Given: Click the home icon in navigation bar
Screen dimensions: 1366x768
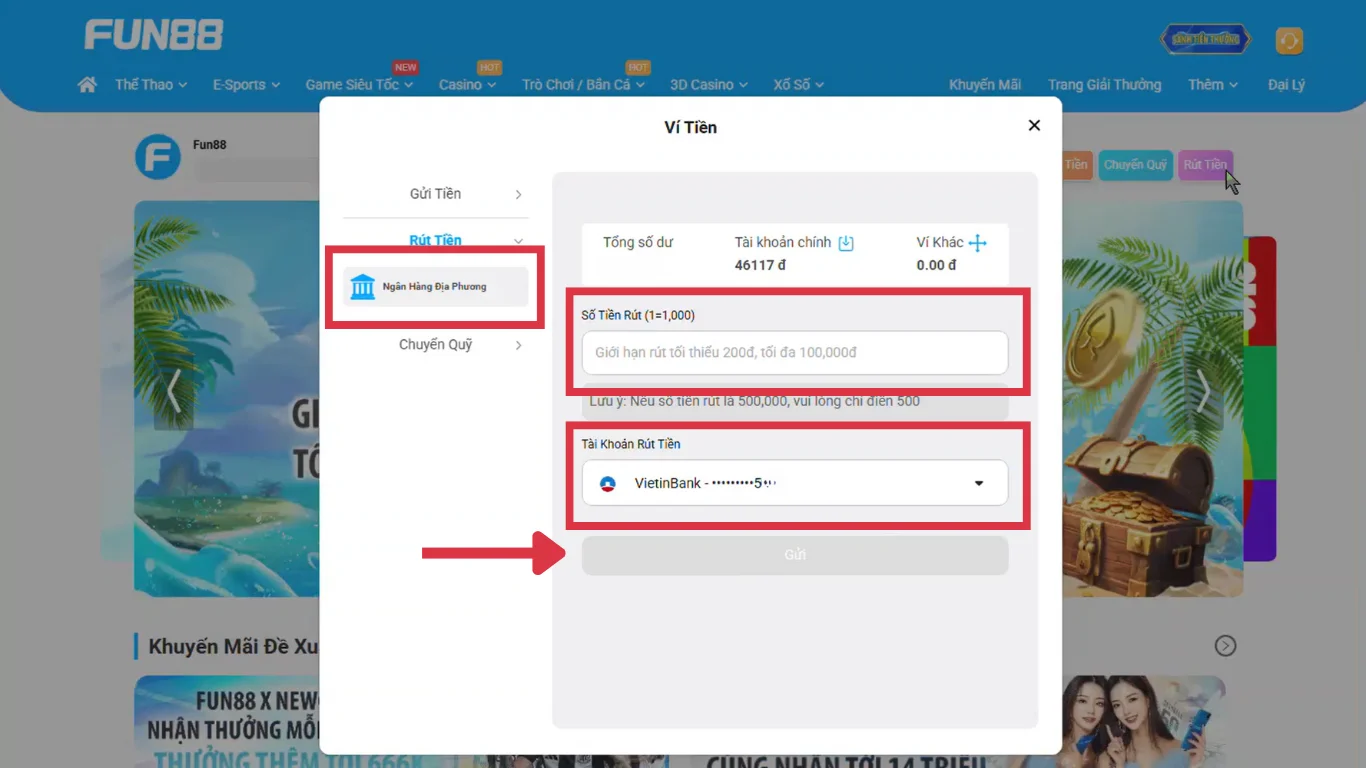Looking at the screenshot, I should click(x=87, y=85).
